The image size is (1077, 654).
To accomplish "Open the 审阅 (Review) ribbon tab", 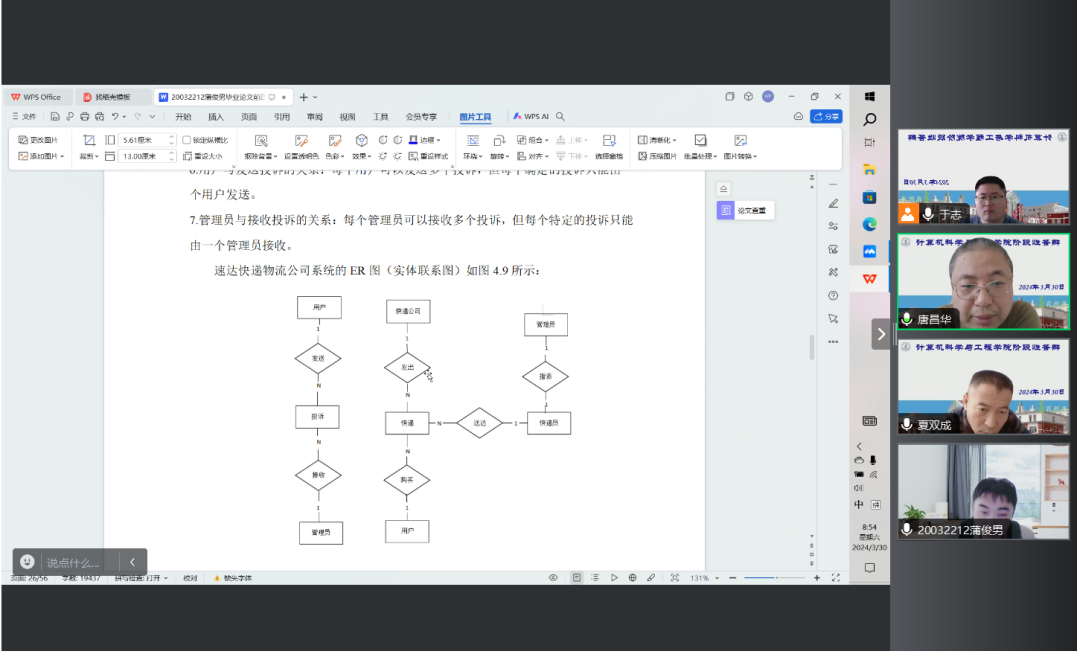I will (x=315, y=117).
